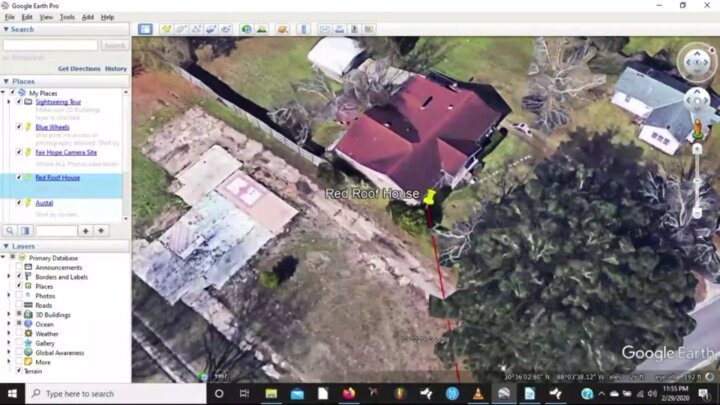This screenshot has height=405, width=720.
Task: Open search History link
Action: click(x=116, y=68)
